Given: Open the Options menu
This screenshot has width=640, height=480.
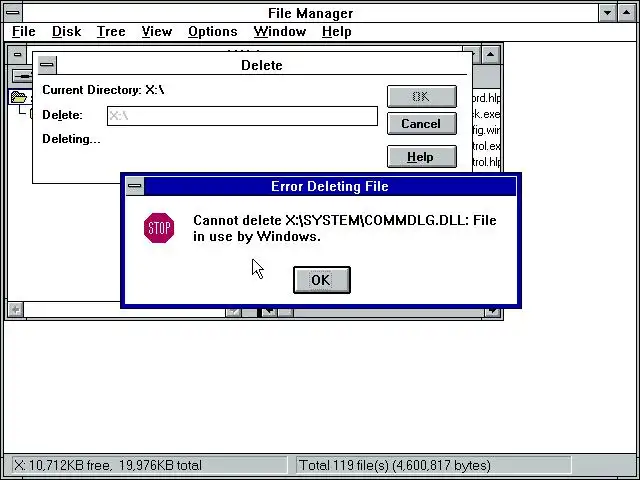Looking at the screenshot, I should [x=213, y=31].
